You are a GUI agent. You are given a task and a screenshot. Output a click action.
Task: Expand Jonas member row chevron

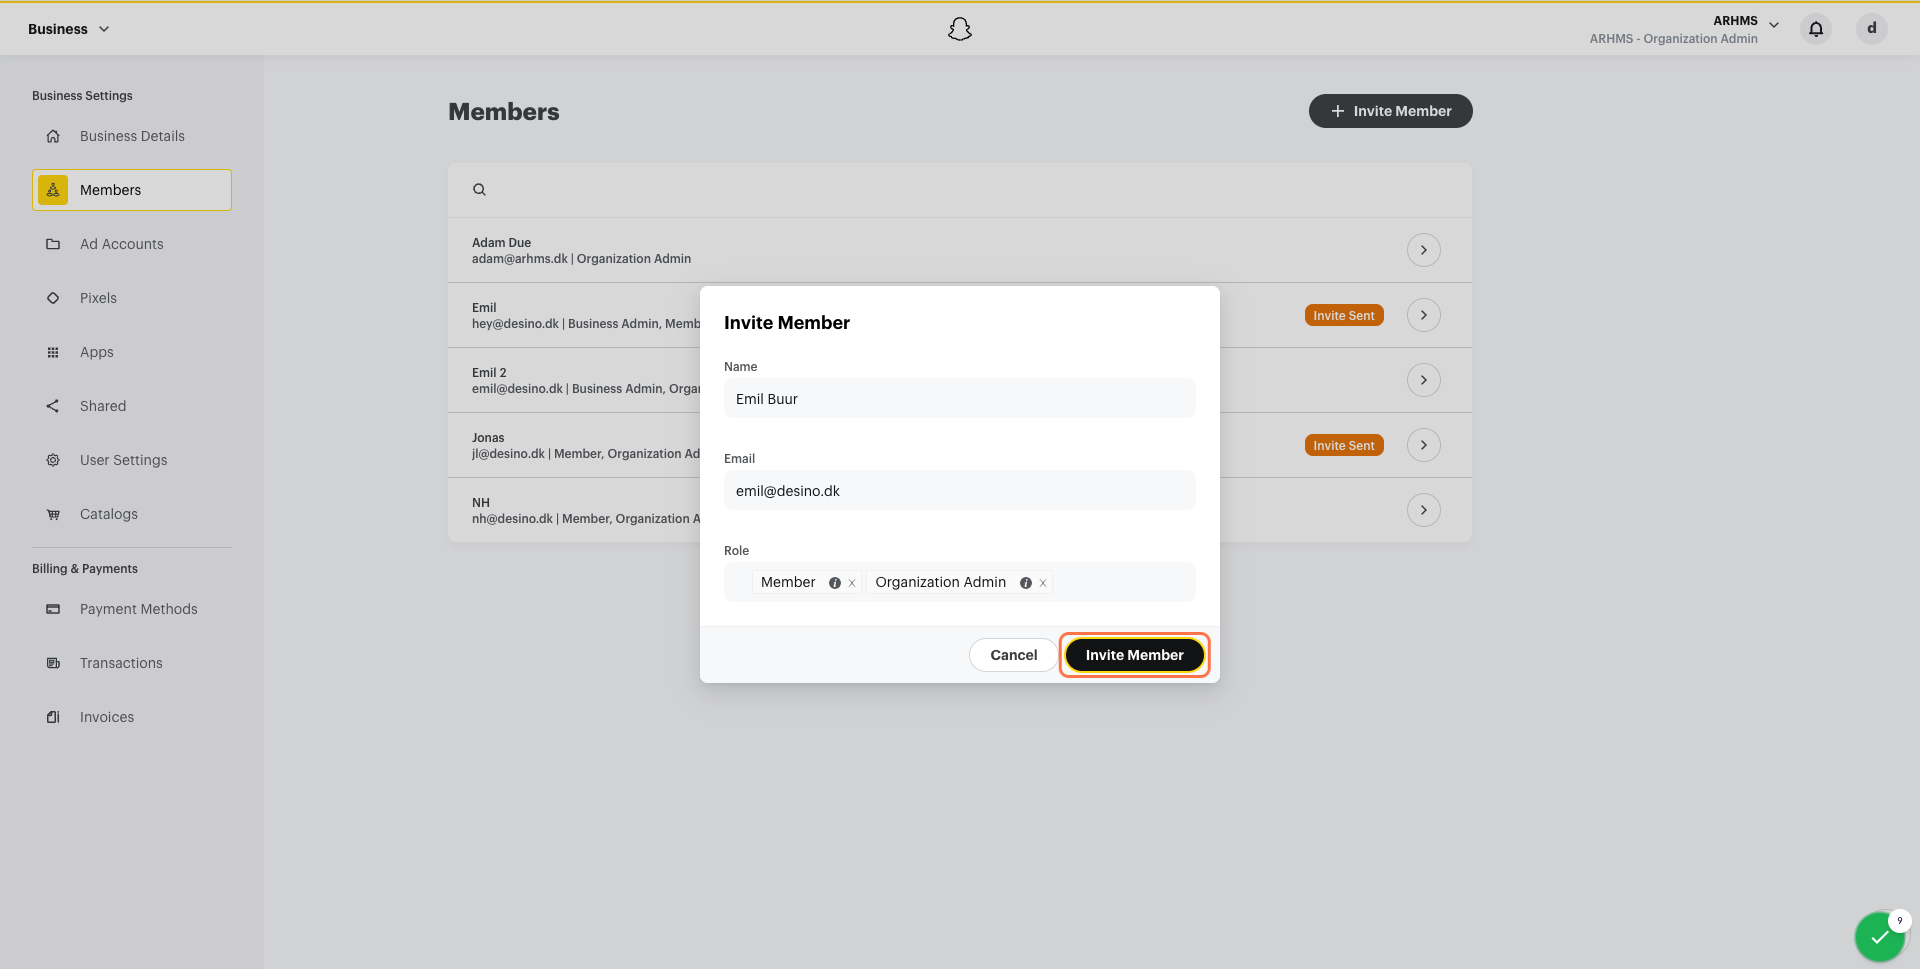click(x=1424, y=445)
